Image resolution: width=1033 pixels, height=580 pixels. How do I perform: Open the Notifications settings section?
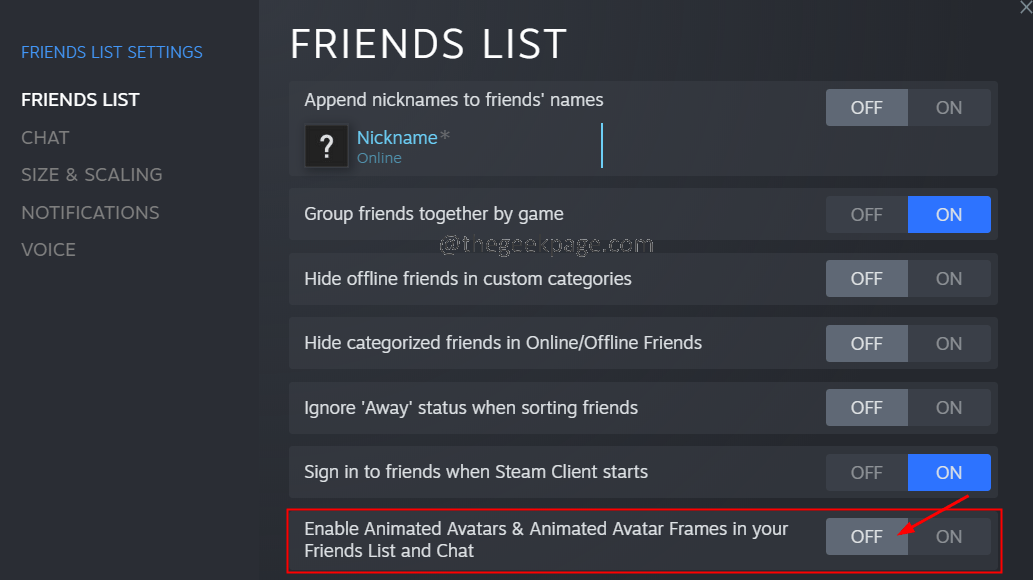pyautogui.click(x=90, y=212)
